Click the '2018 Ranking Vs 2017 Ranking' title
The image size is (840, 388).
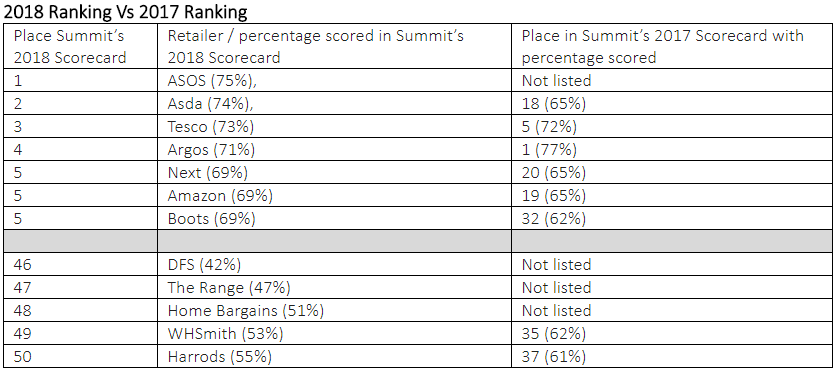click(125, 12)
